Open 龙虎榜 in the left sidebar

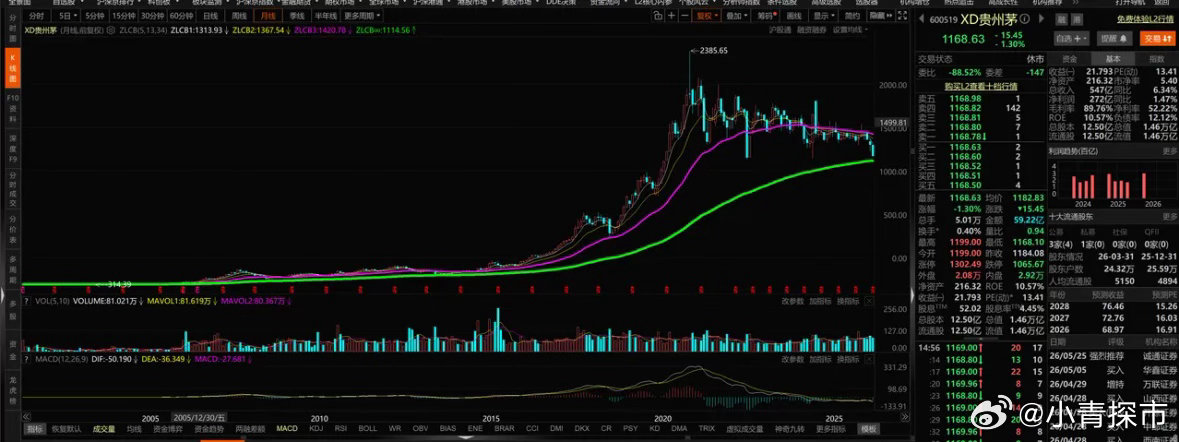click(11, 390)
